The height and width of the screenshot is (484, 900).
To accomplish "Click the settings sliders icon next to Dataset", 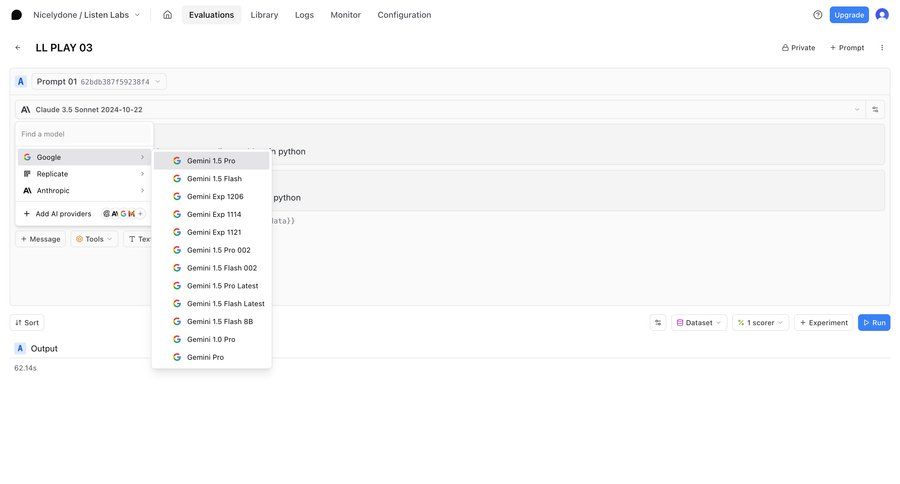I will point(658,323).
